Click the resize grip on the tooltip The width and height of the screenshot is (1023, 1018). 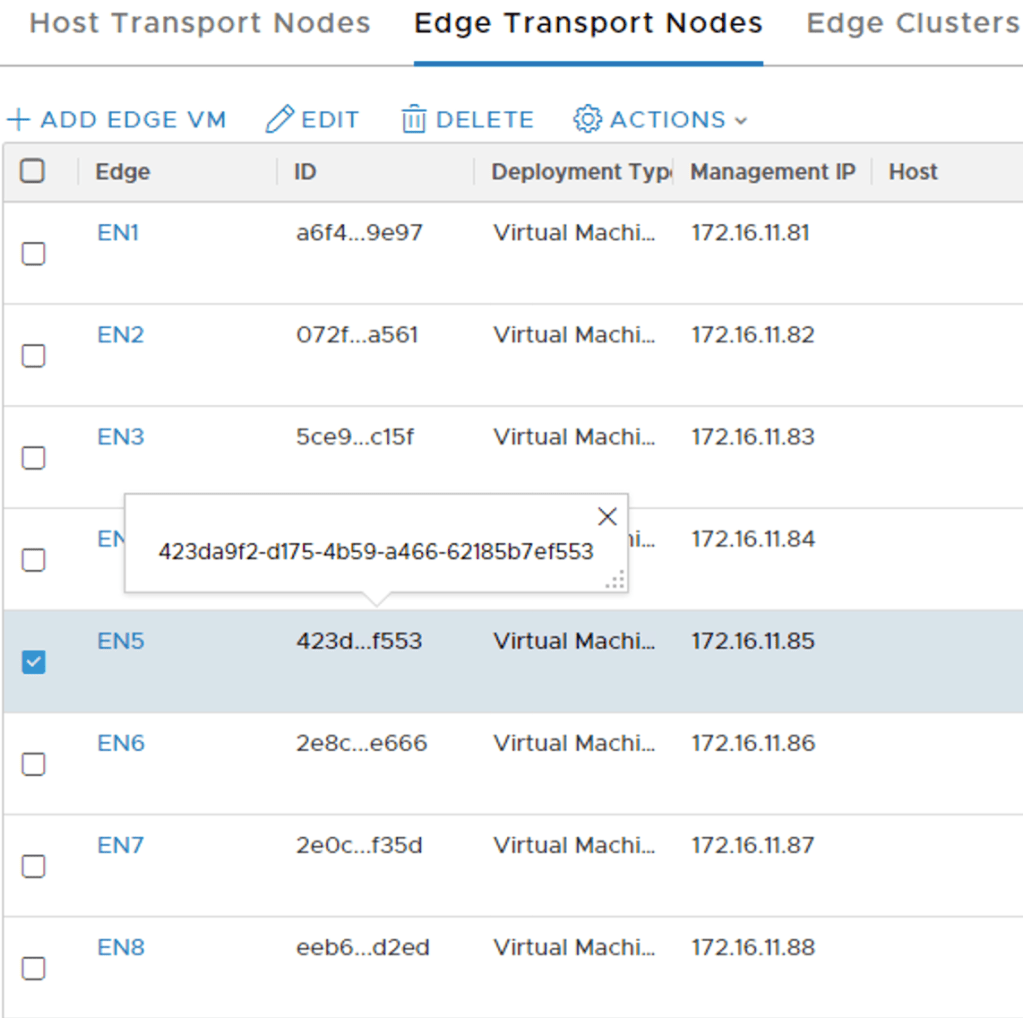(x=616, y=579)
